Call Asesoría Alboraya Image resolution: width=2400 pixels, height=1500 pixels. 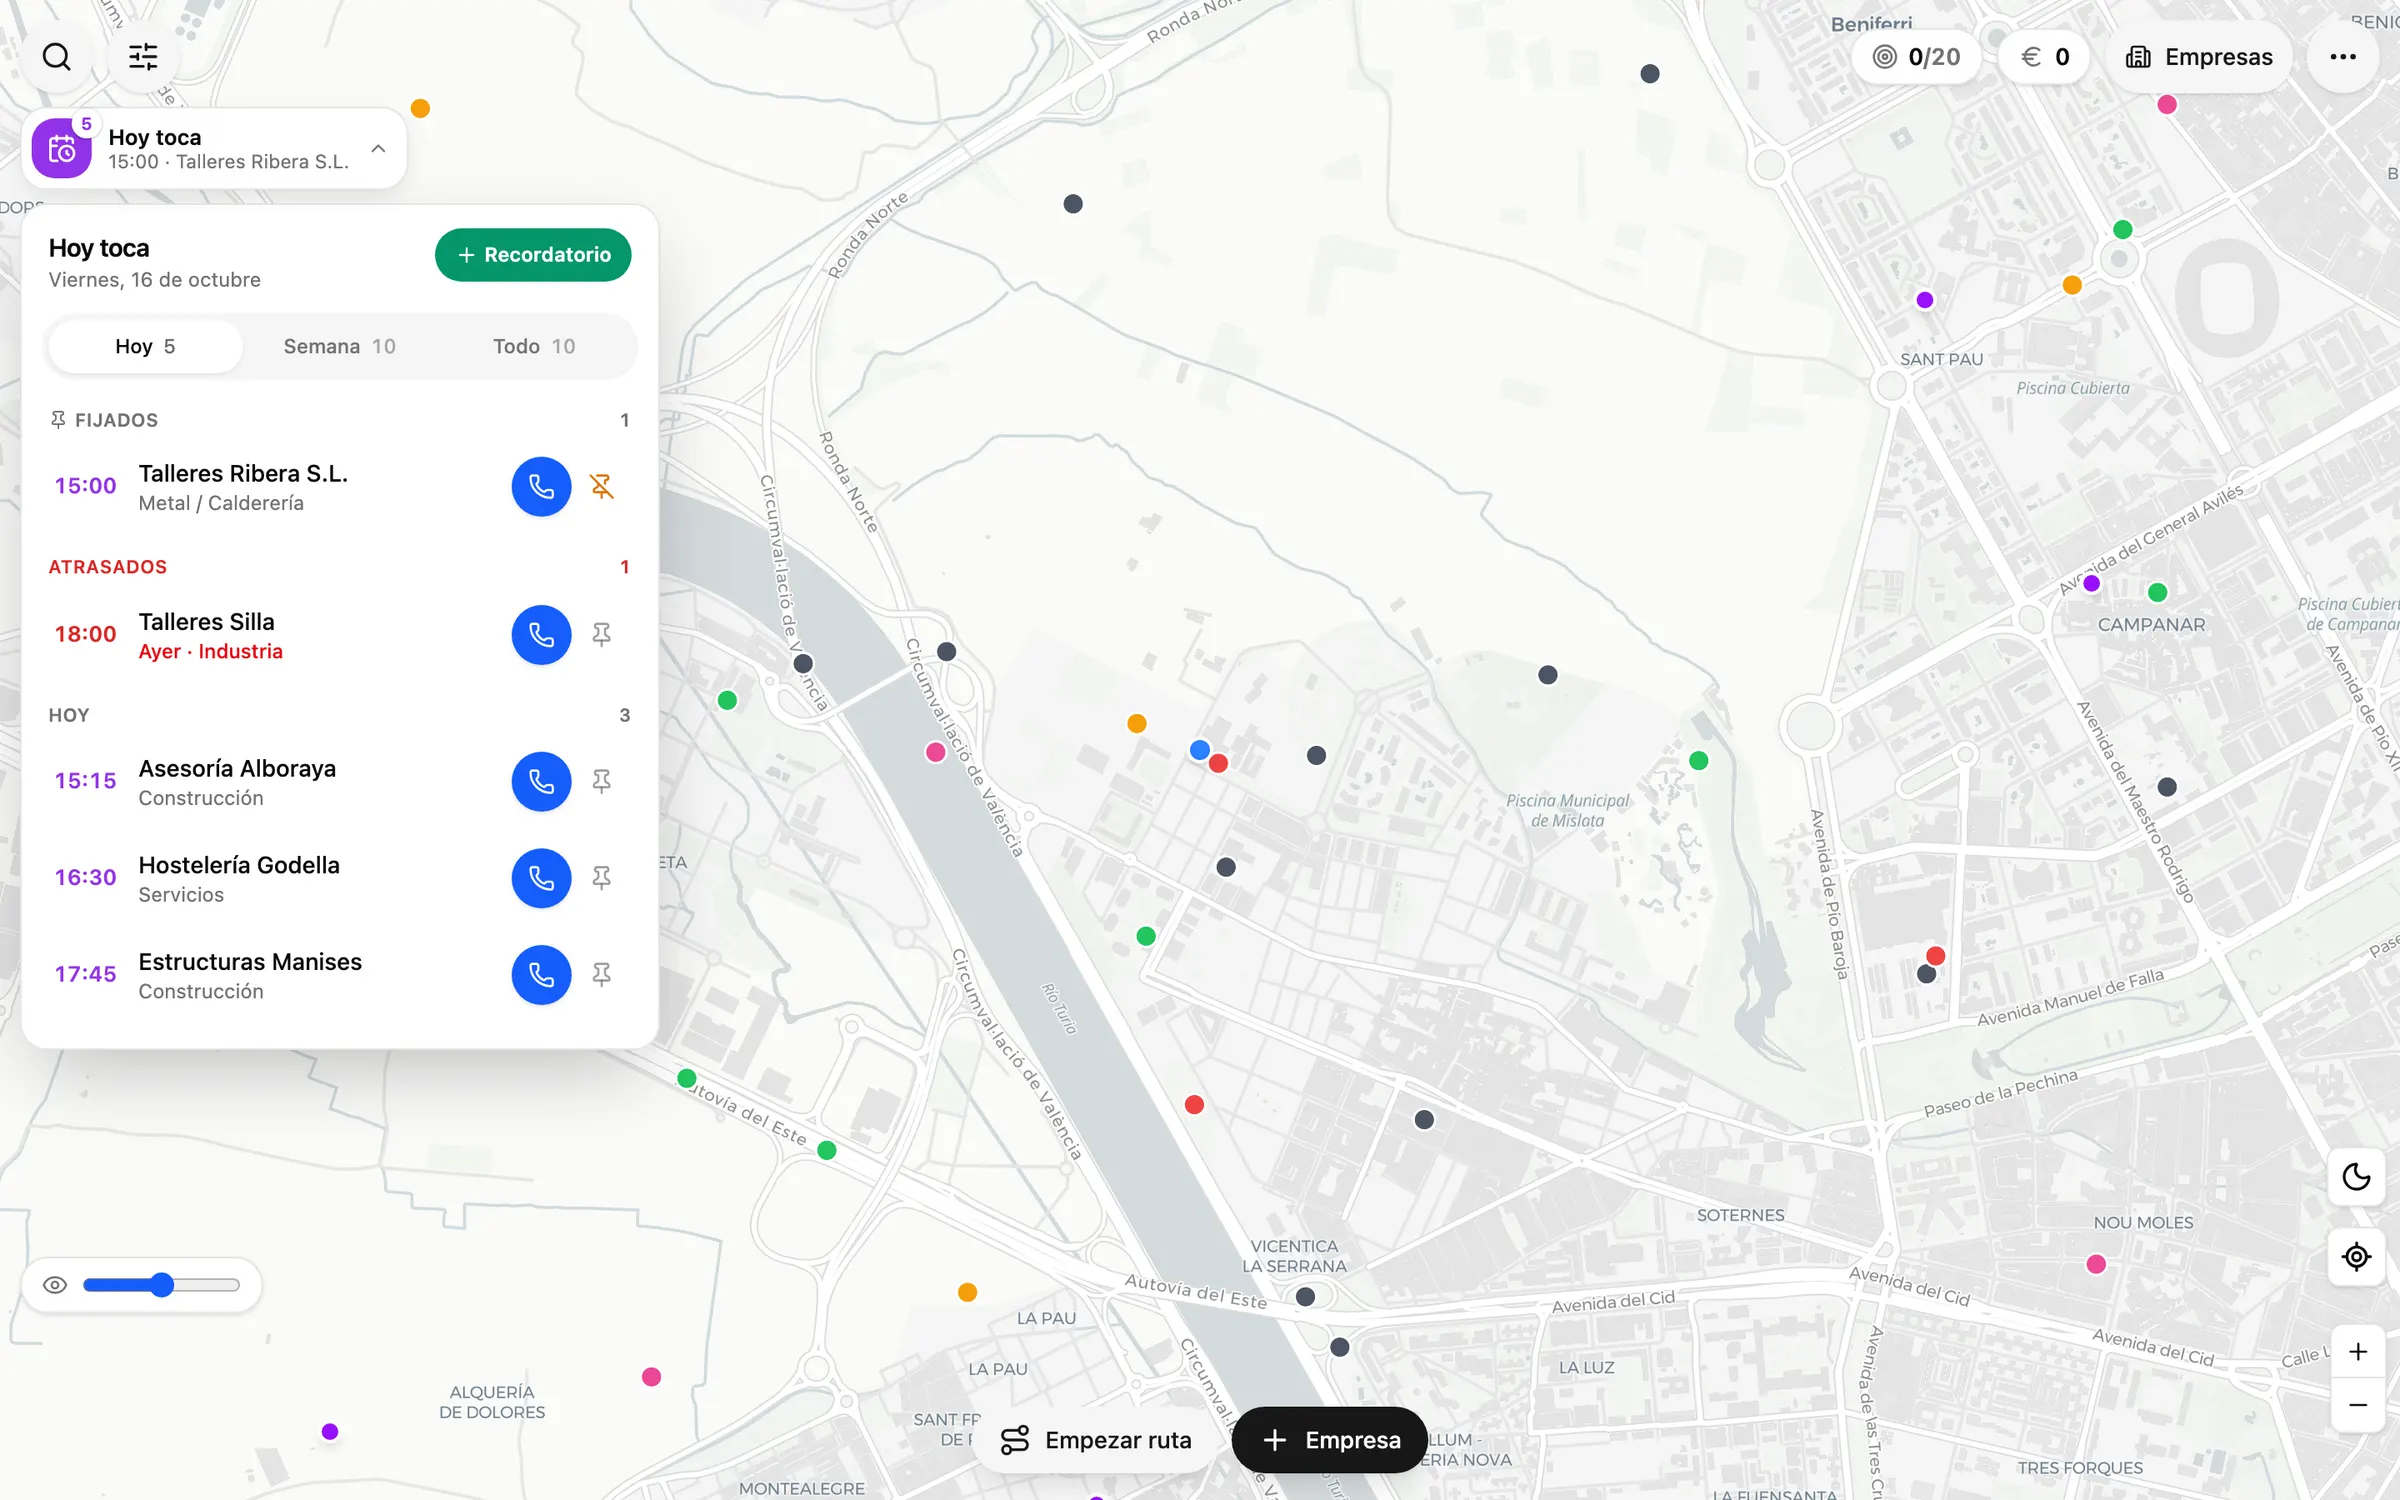click(541, 781)
